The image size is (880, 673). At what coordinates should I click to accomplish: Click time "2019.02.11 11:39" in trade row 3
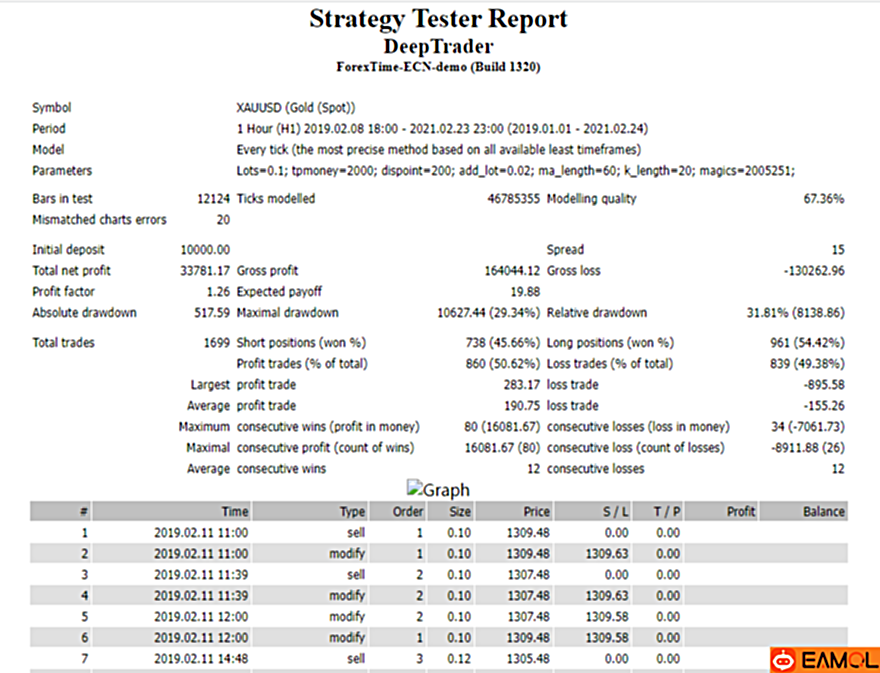click(201, 575)
